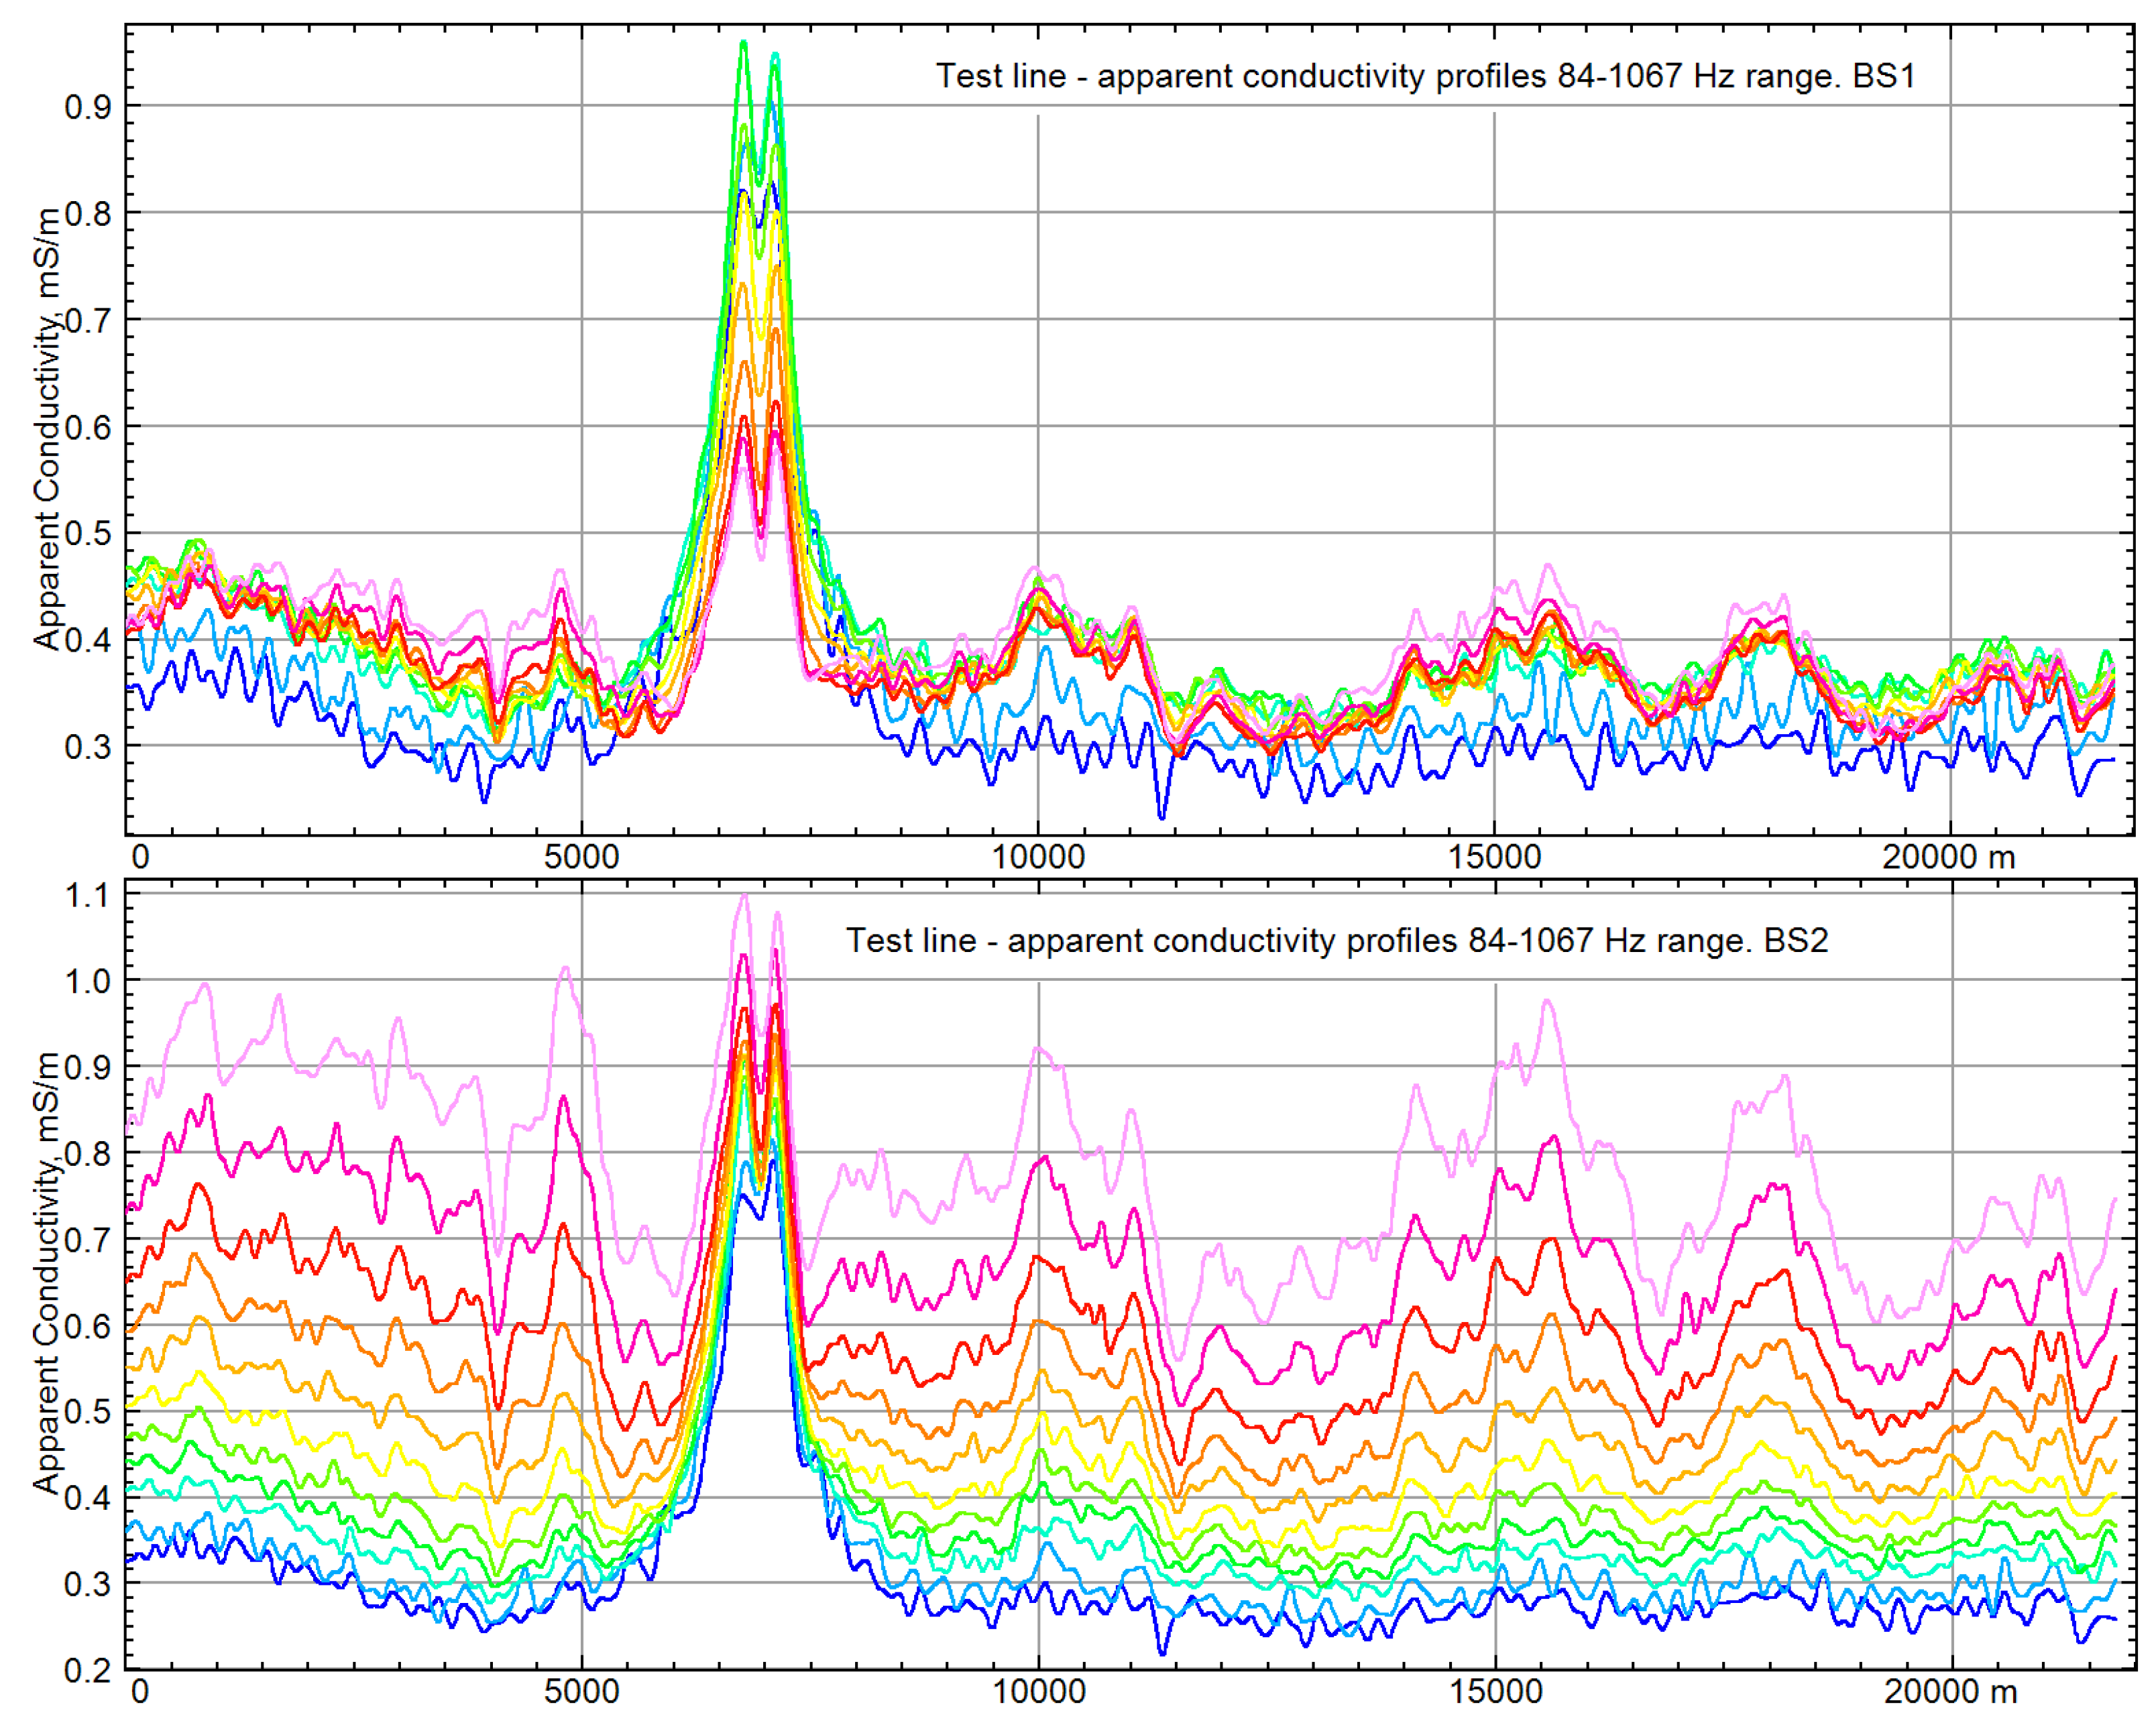Click the 0.5 y-axis tick in BS1 chart
The height and width of the screenshot is (1723, 2156).
tap(88, 534)
